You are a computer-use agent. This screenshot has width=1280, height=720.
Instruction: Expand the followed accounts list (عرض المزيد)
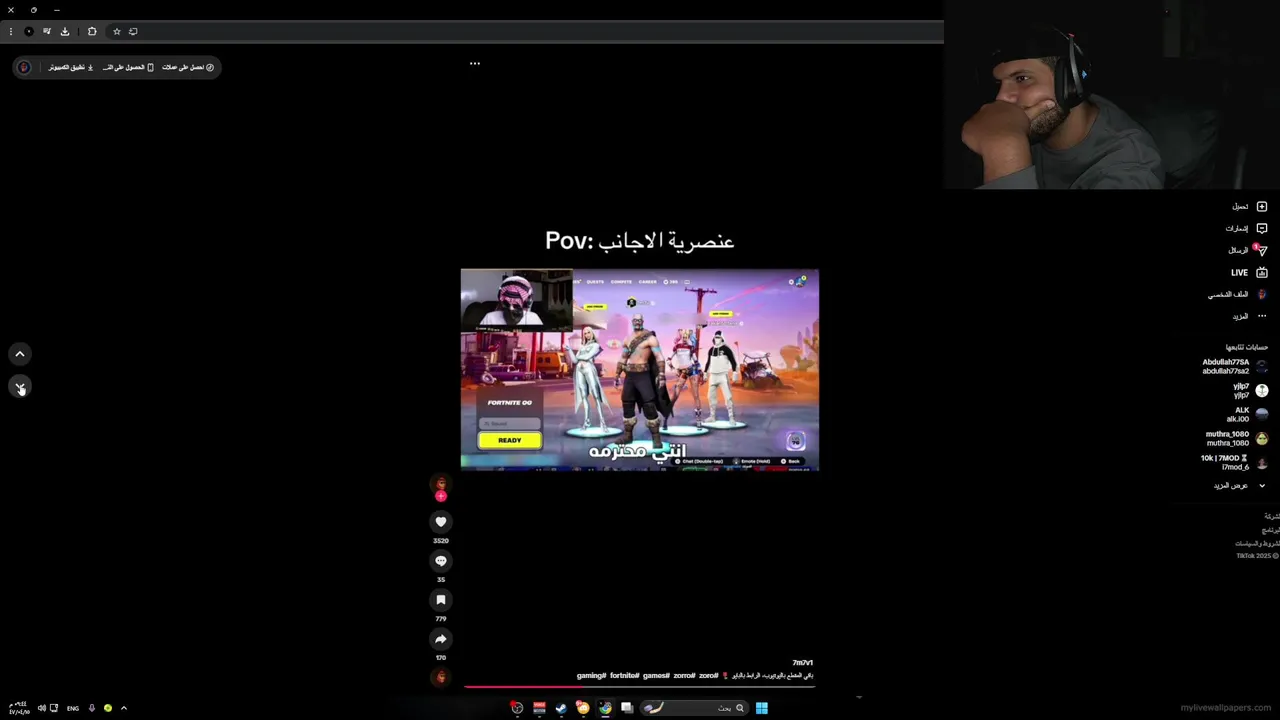coord(1240,485)
